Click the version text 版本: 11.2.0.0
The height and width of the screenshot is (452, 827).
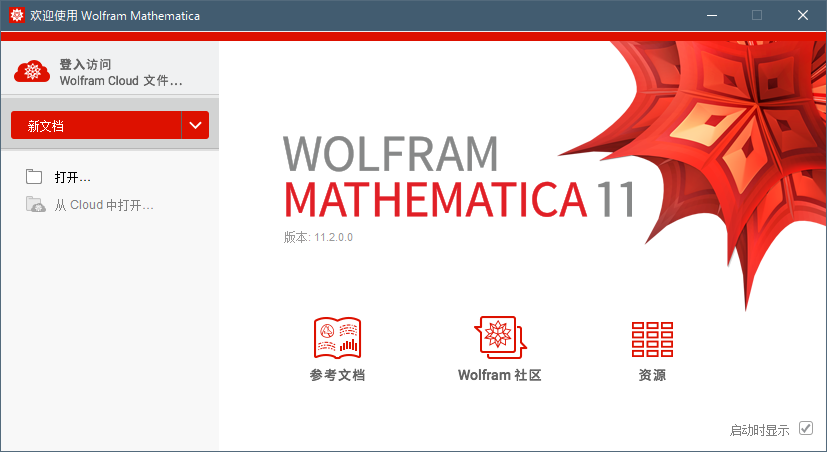(318, 237)
